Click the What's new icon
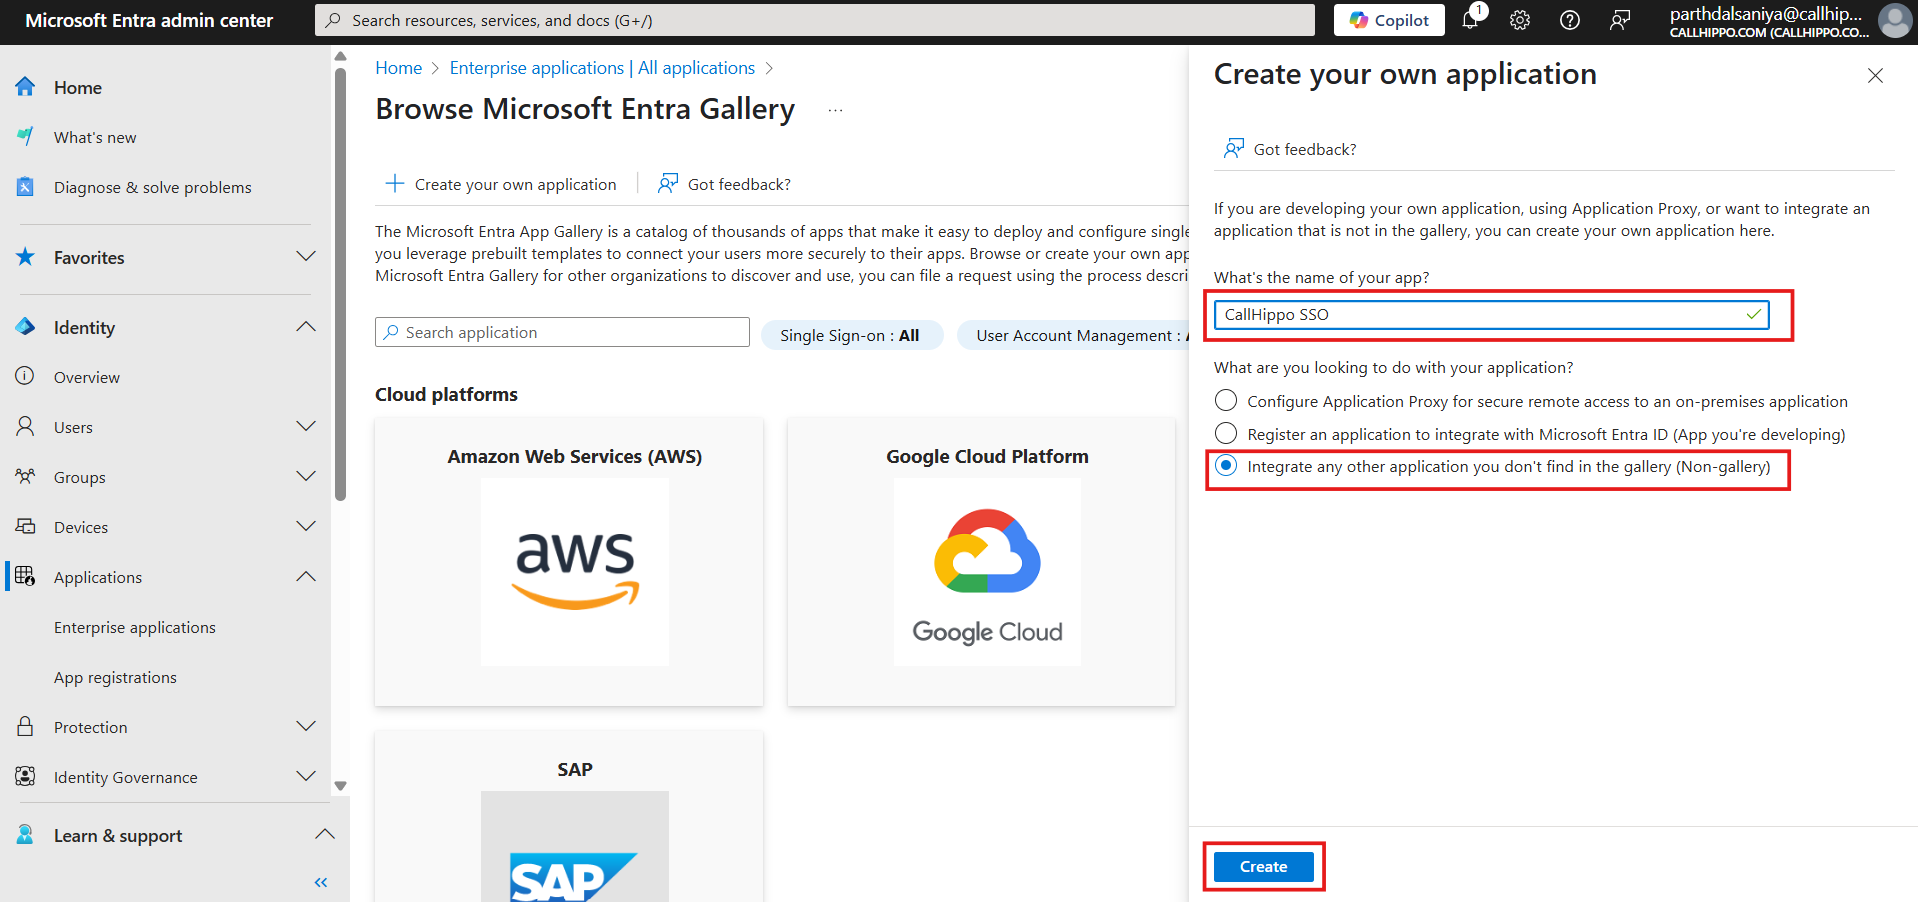The image size is (1918, 902). point(25,137)
